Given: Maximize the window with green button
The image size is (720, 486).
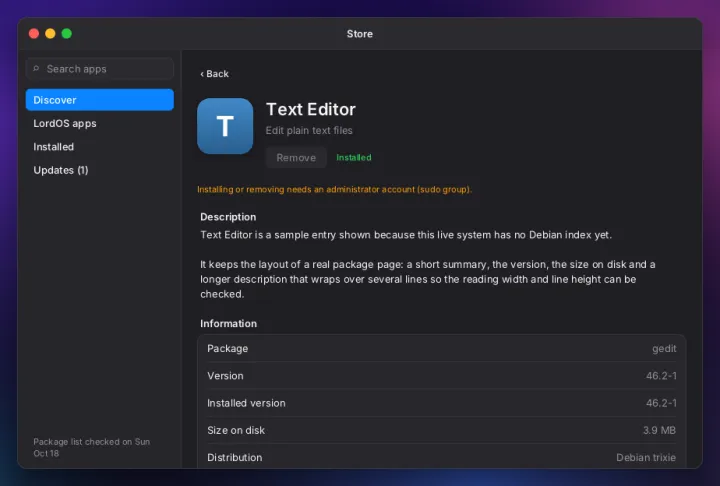Looking at the screenshot, I should [x=67, y=34].
